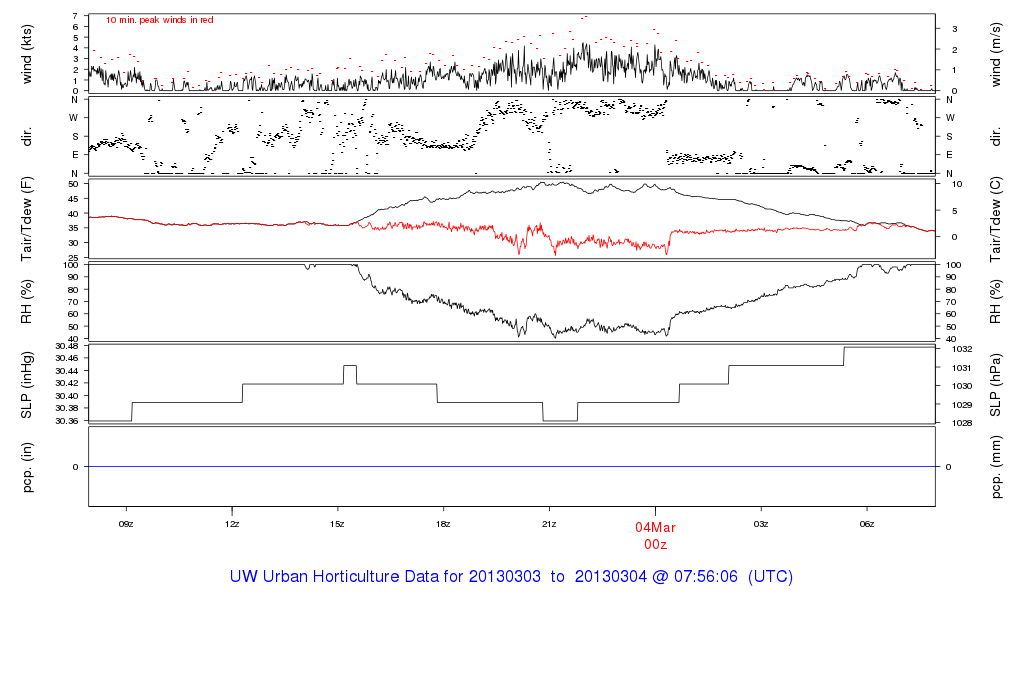Click the "07:56:06" timestamp in the title
Image resolution: width=1024 pixels, height=700 pixels.
[706, 577]
